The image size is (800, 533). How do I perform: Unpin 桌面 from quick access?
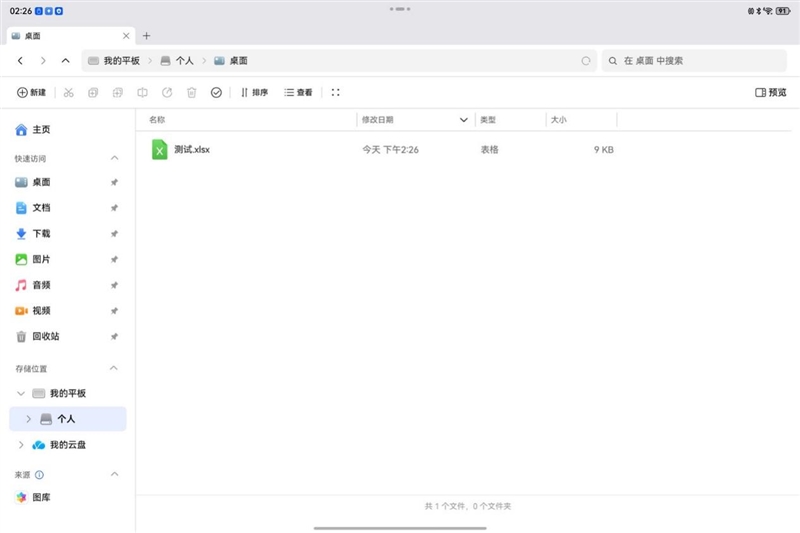[x=114, y=183]
